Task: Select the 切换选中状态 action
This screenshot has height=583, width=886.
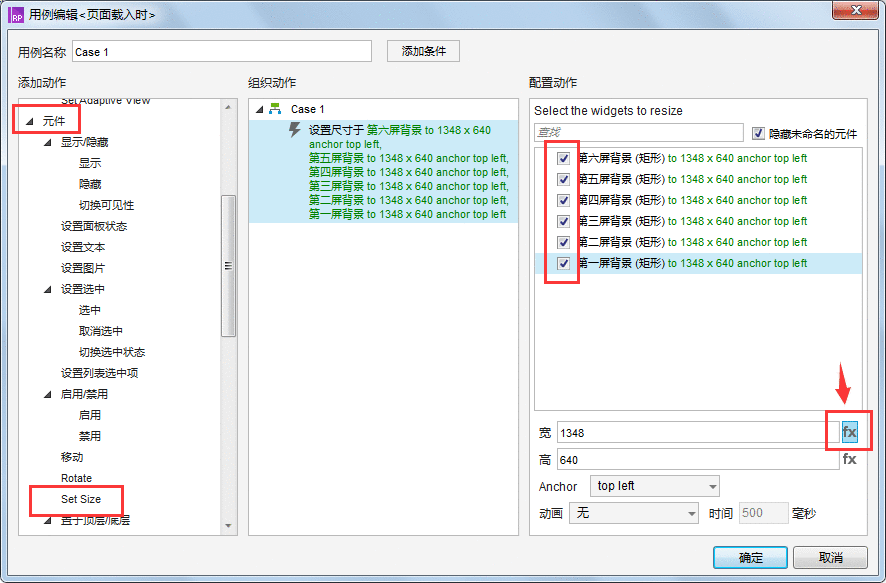Action: [112, 352]
